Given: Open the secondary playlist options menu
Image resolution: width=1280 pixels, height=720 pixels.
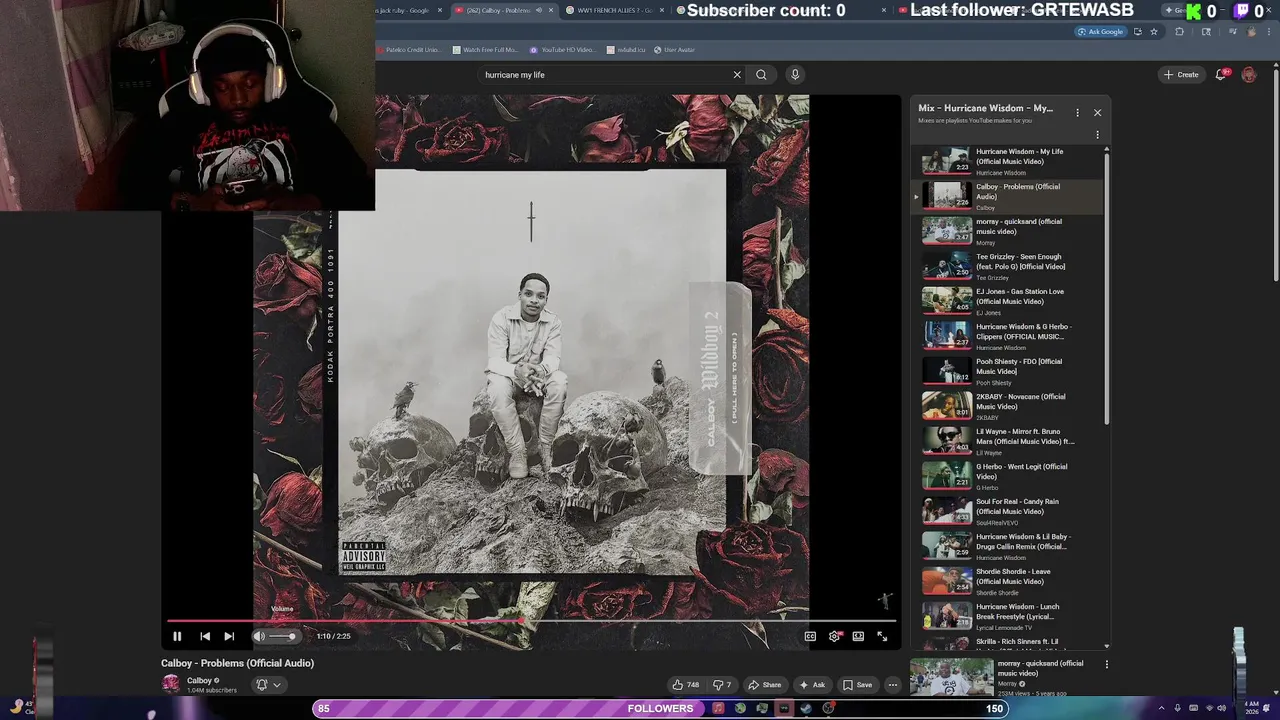Looking at the screenshot, I should (1097, 135).
